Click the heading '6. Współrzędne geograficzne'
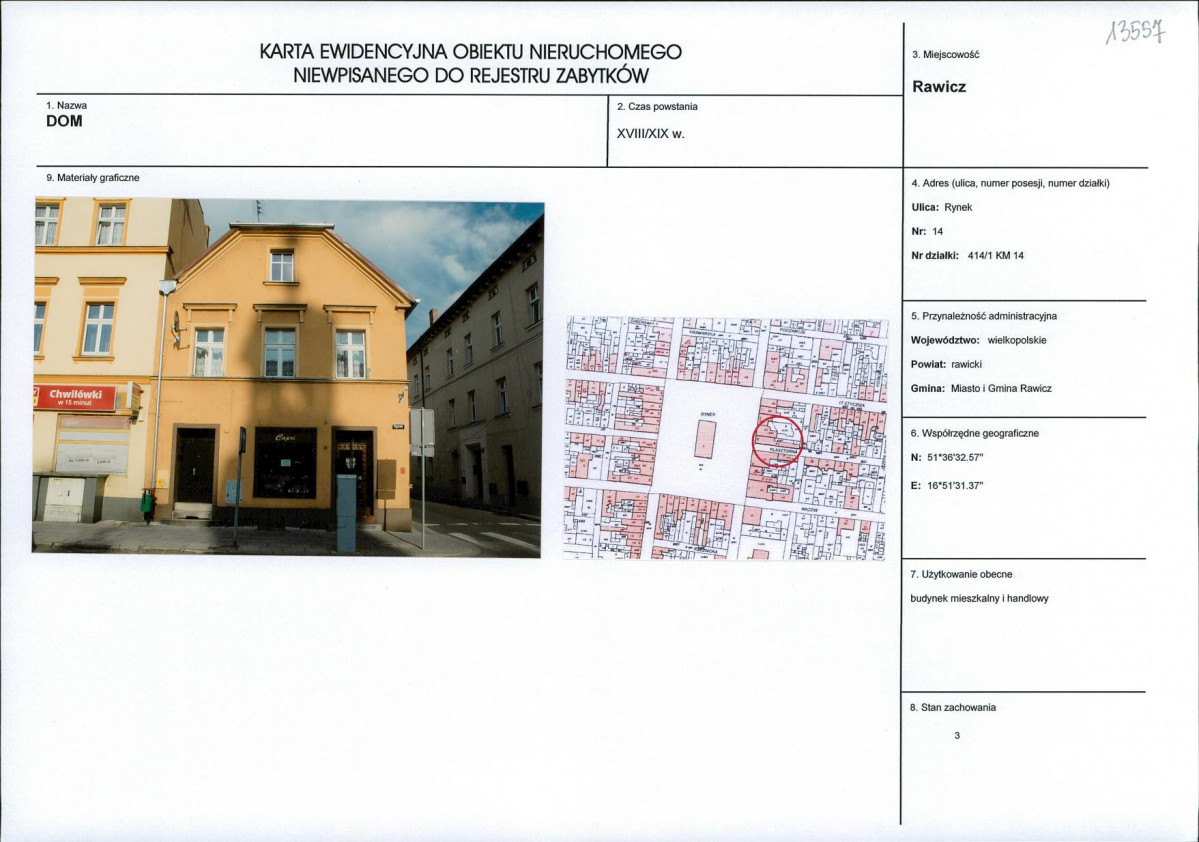 point(974,433)
